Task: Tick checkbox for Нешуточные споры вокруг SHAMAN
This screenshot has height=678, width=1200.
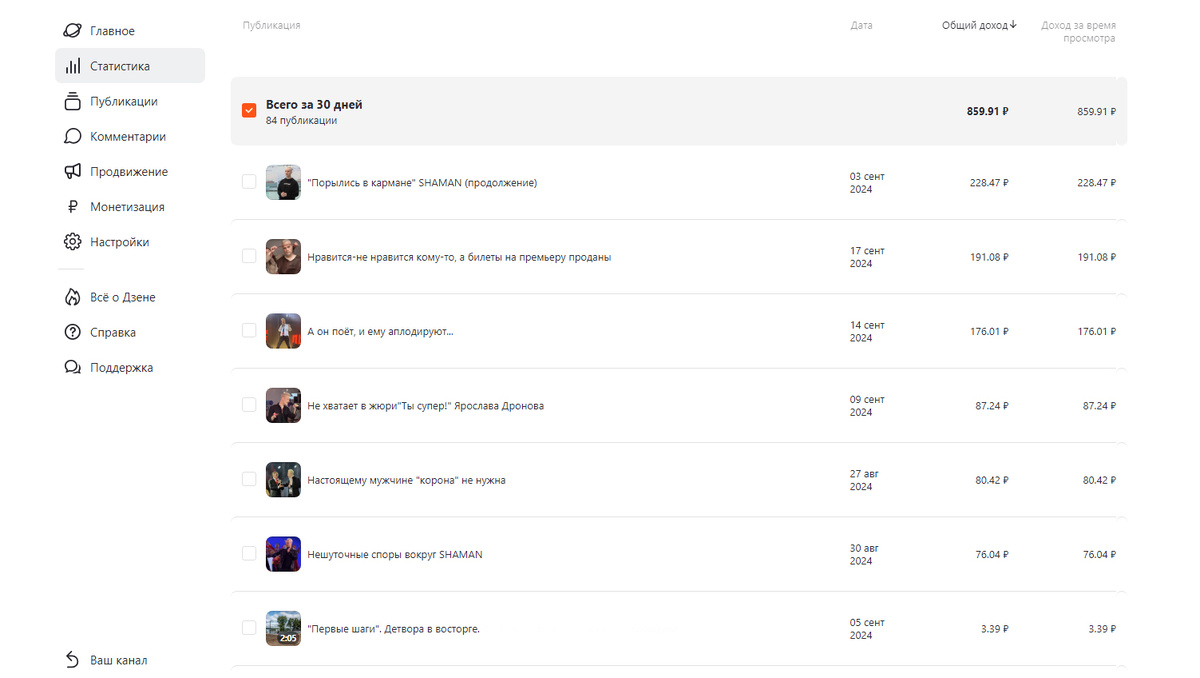Action: pyautogui.click(x=249, y=554)
